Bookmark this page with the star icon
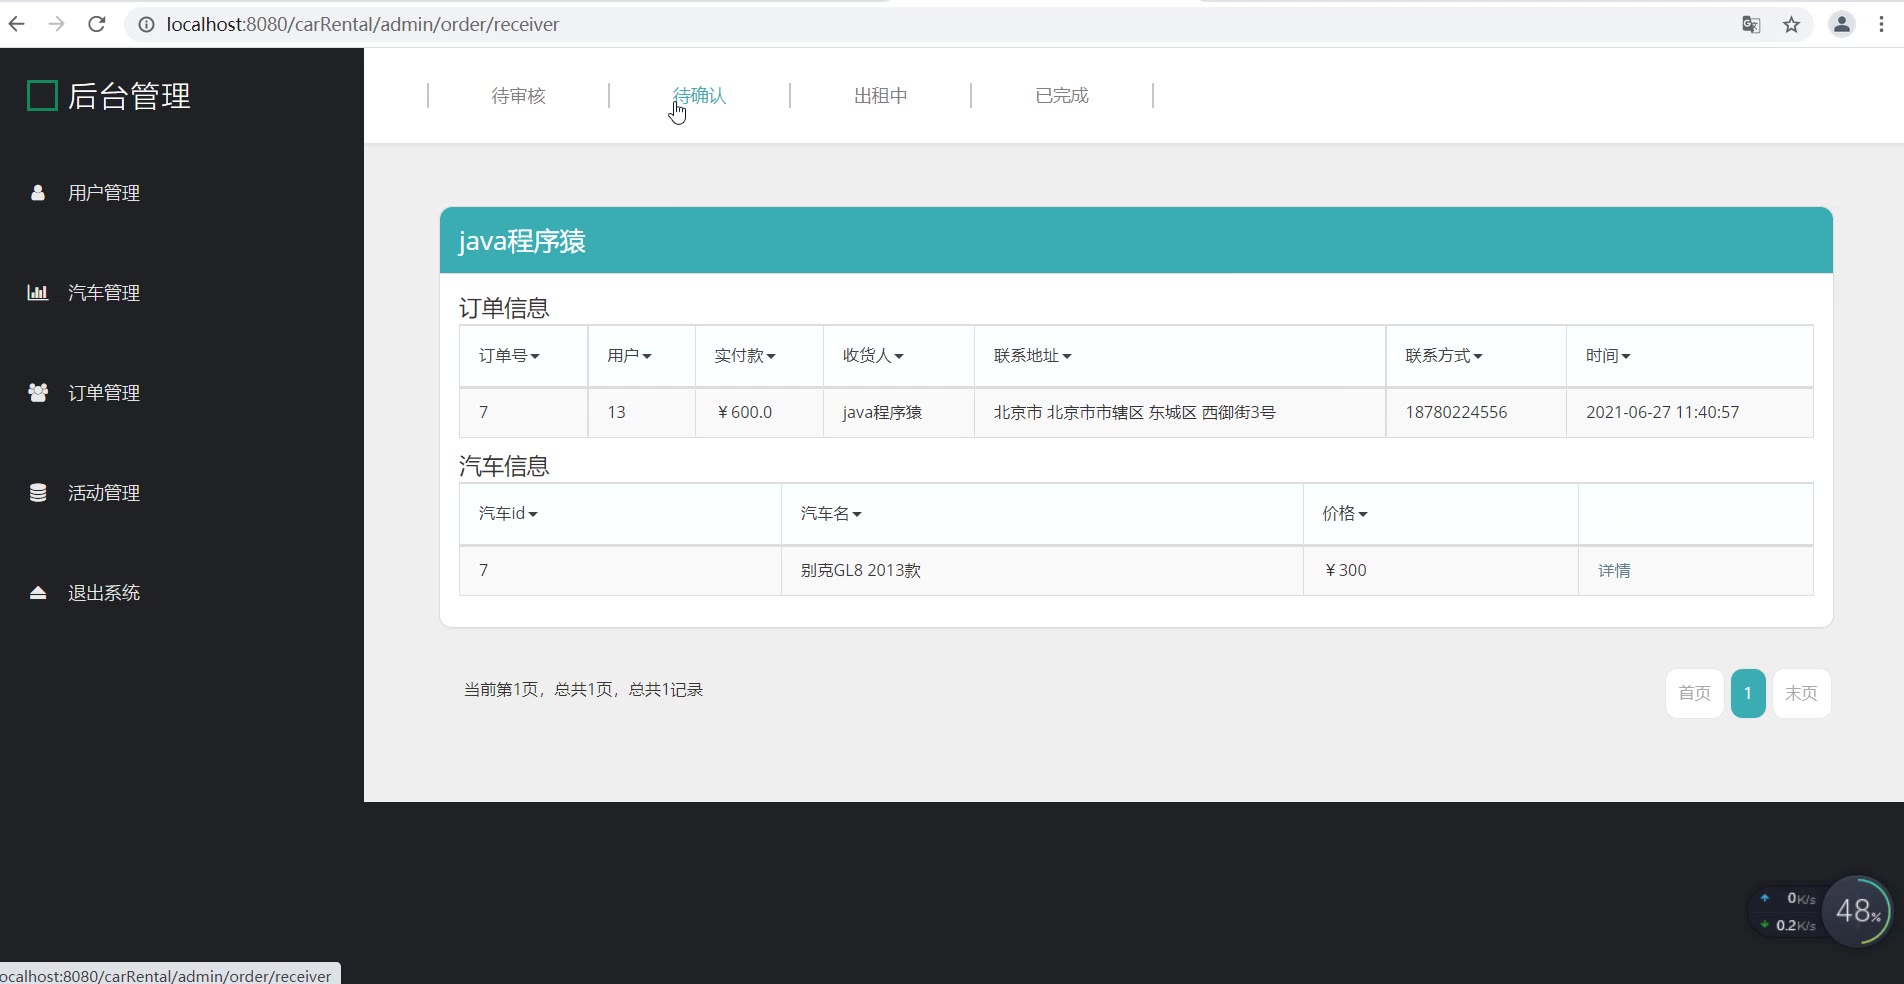Image resolution: width=1904 pixels, height=984 pixels. coord(1791,24)
